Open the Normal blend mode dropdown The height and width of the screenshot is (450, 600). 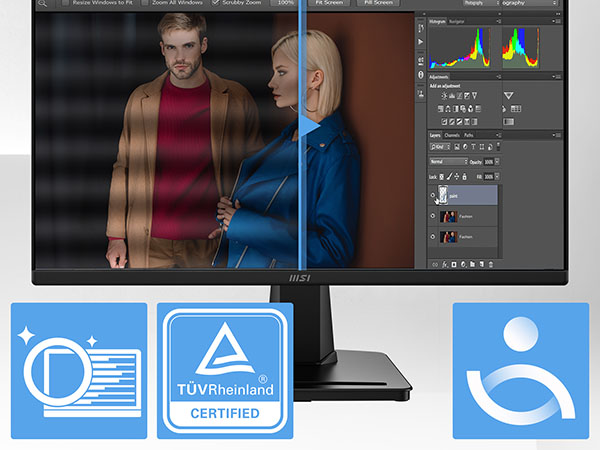coord(449,161)
